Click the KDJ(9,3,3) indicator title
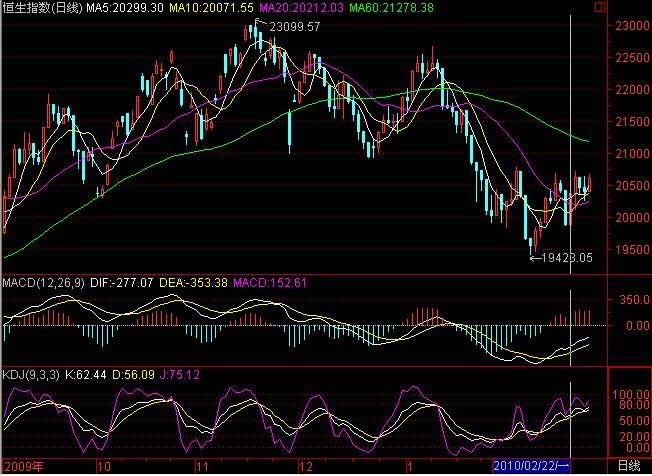Image resolution: width=652 pixels, height=476 pixels. click(x=31, y=375)
